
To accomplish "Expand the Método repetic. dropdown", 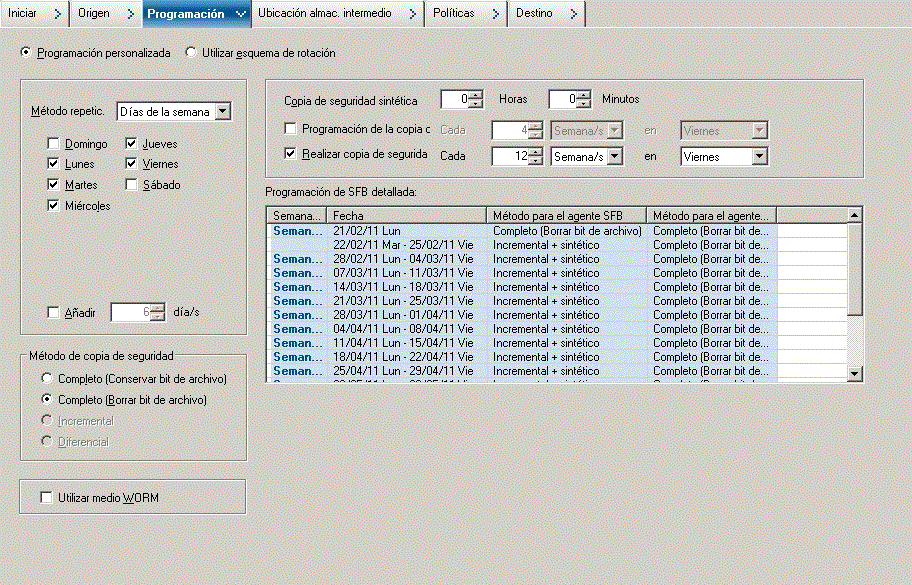I will pos(222,112).
